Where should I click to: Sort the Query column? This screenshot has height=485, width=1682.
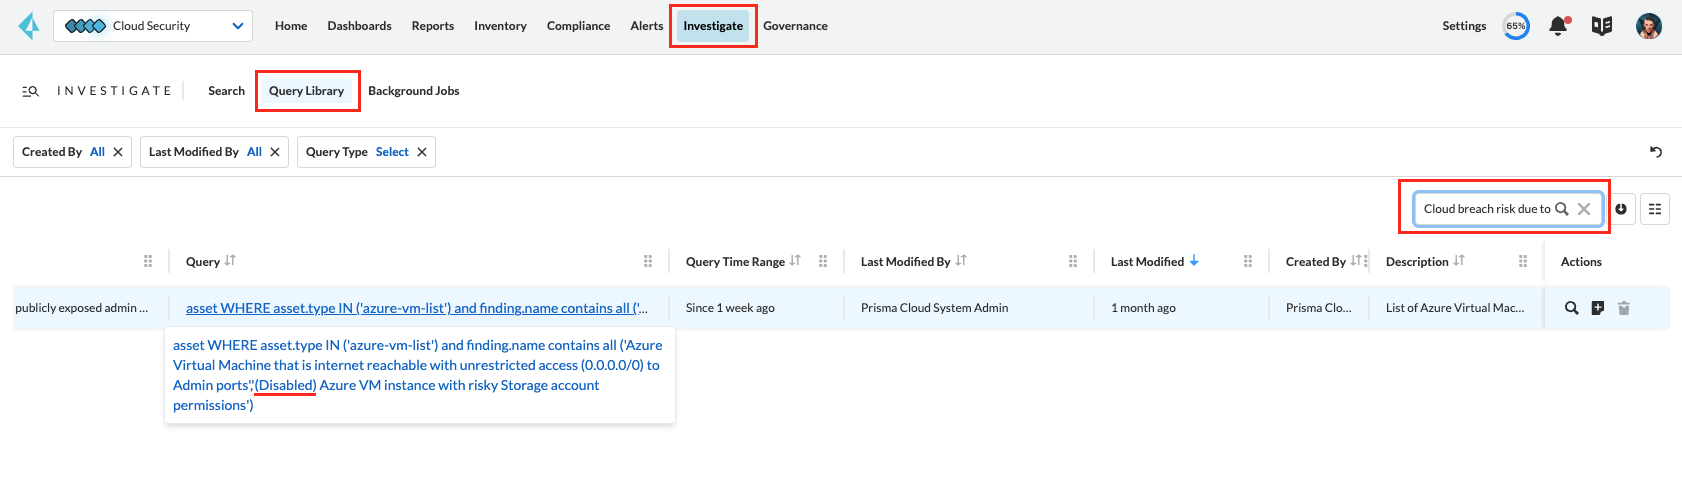point(230,261)
